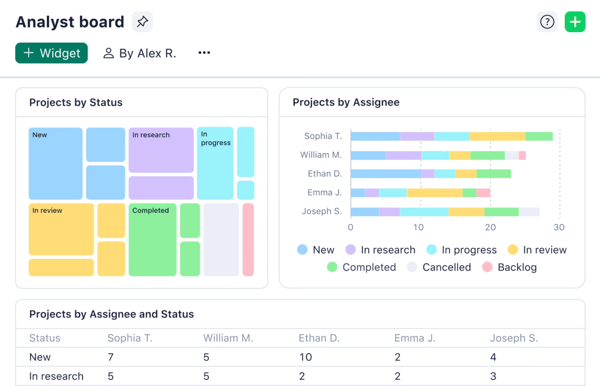600x386 pixels.
Task: Click the Status column header
Action: [x=45, y=338]
